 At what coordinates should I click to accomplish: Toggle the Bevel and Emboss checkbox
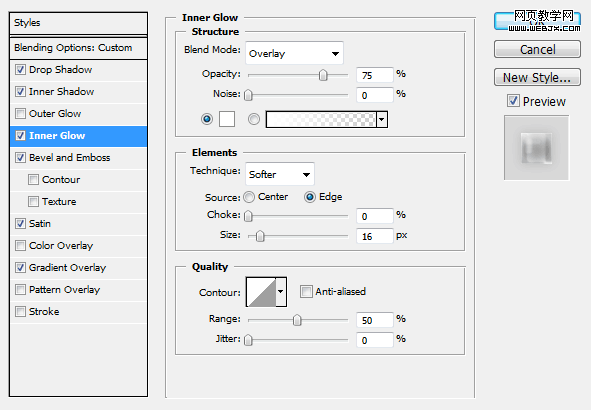(x=20, y=158)
